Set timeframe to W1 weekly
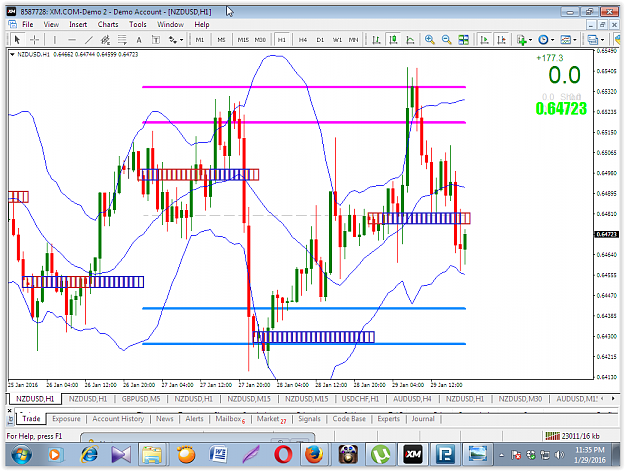The width and height of the screenshot is (625, 471). click(337, 39)
